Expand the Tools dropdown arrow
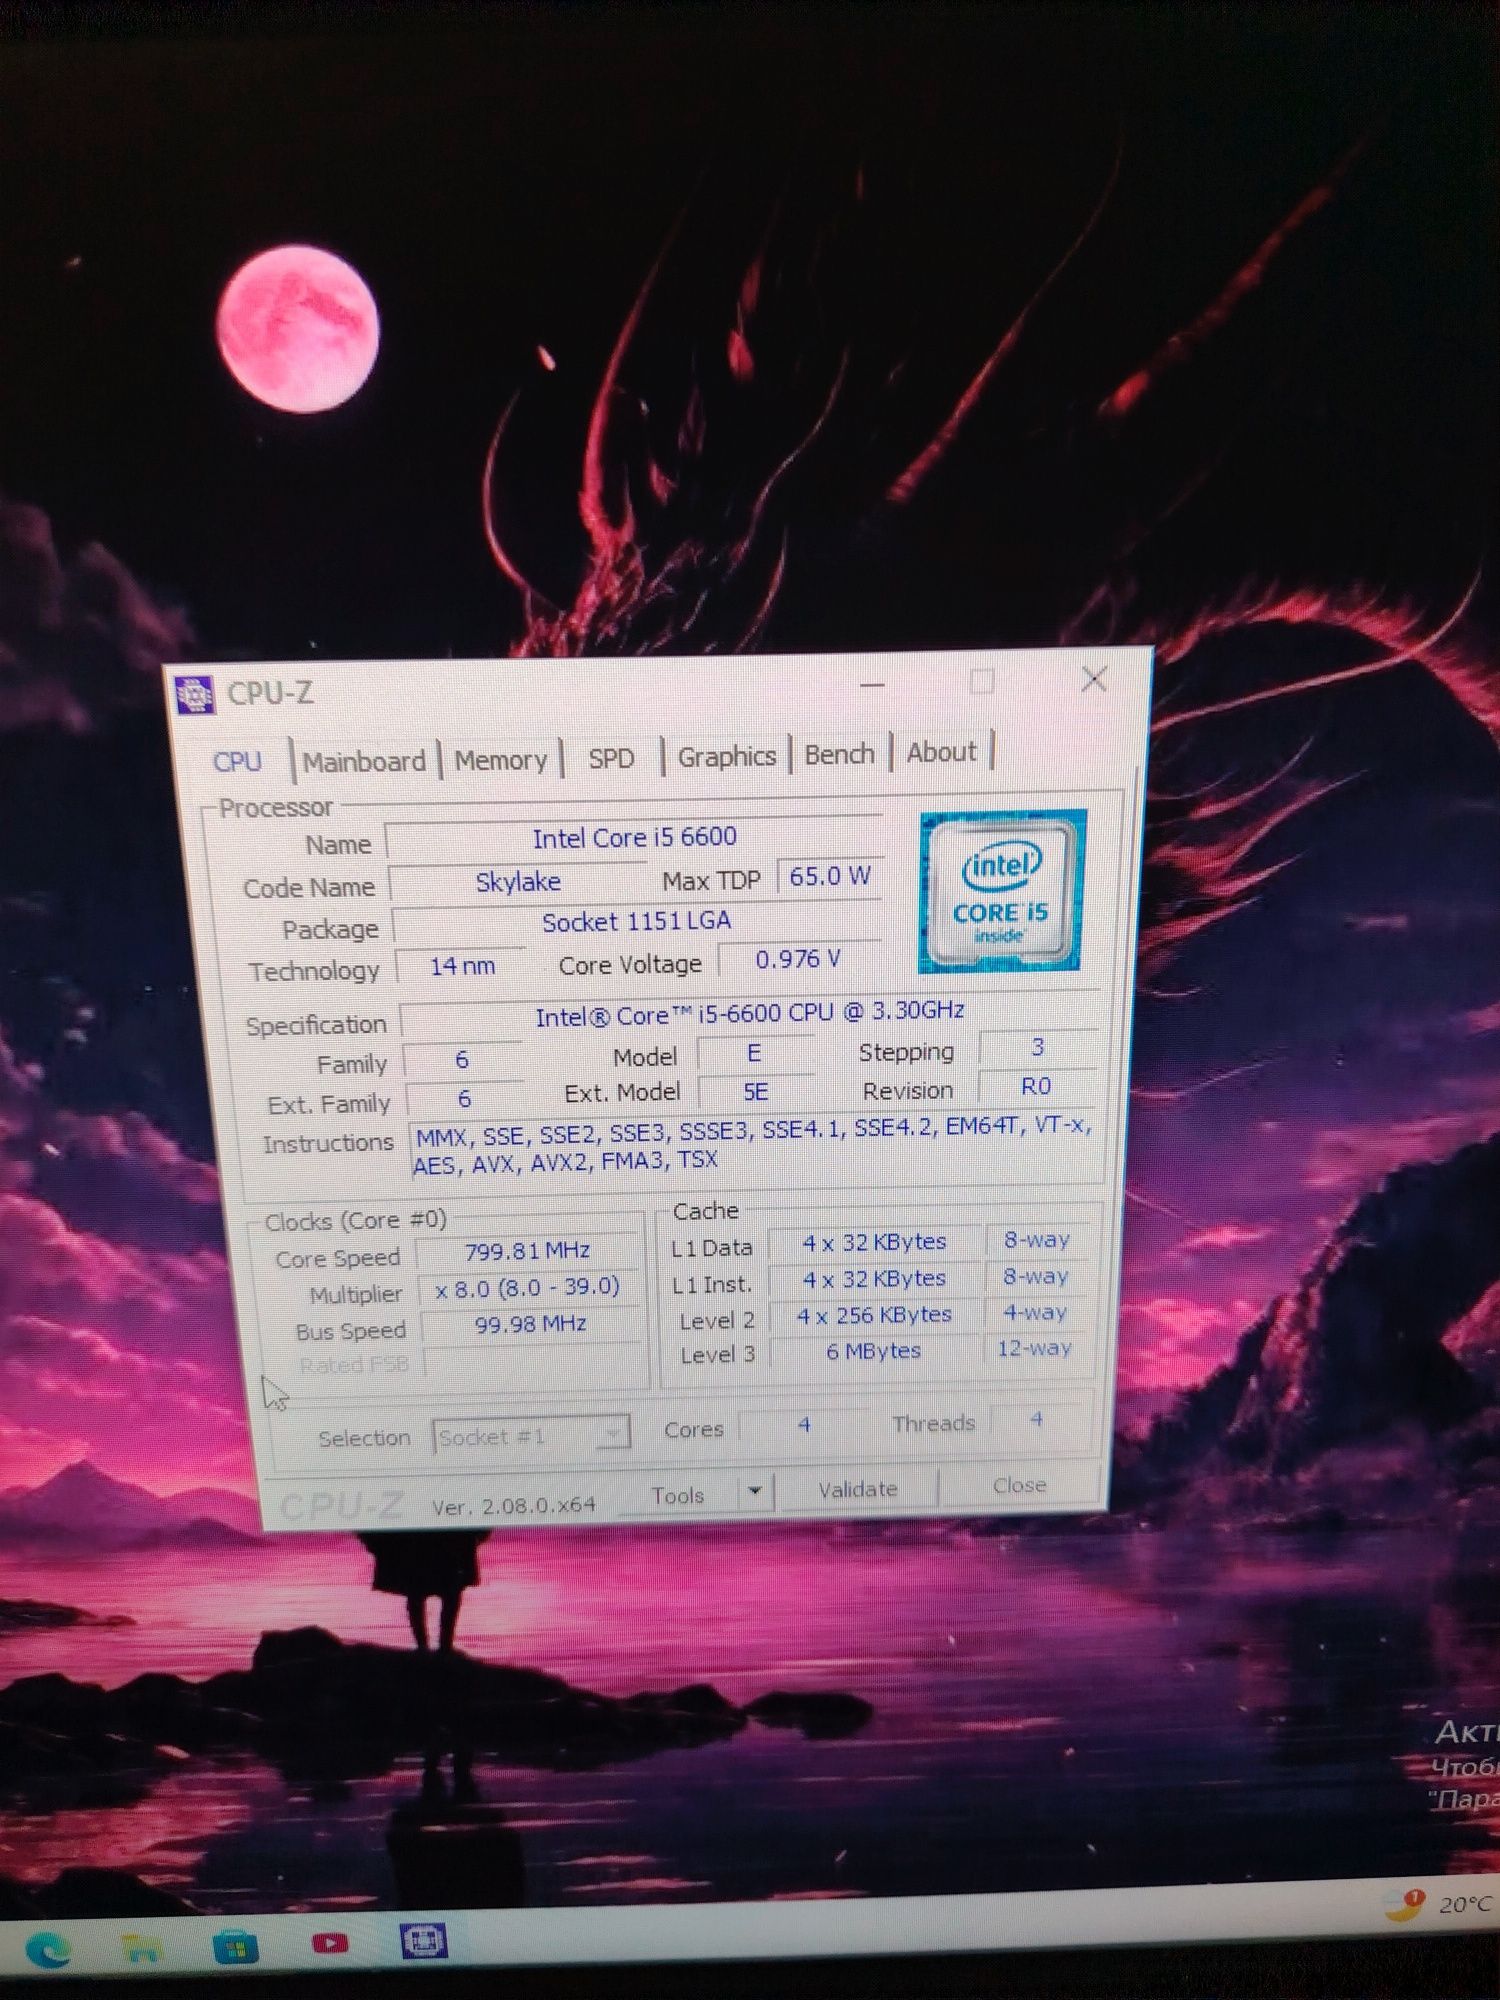This screenshot has width=1500, height=2000. click(x=755, y=1491)
